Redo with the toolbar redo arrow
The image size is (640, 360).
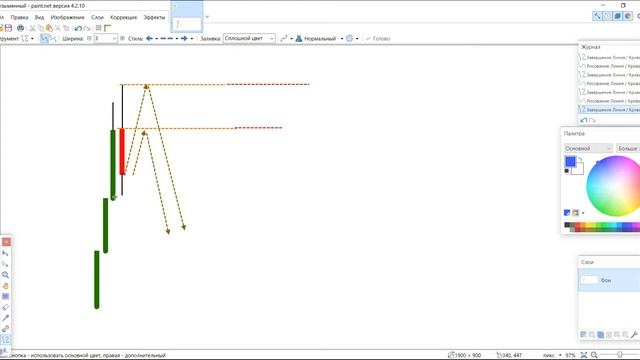click(x=87, y=28)
